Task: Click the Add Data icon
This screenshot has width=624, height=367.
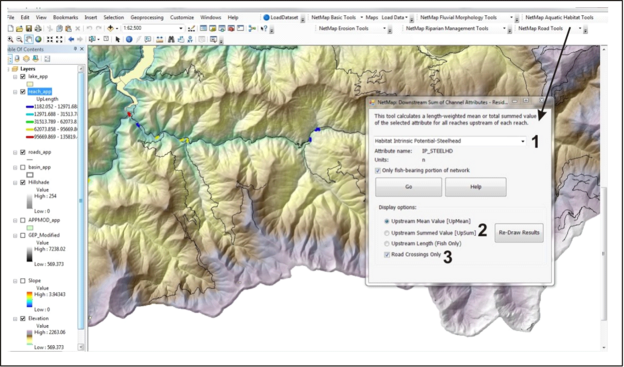Action: [x=110, y=28]
